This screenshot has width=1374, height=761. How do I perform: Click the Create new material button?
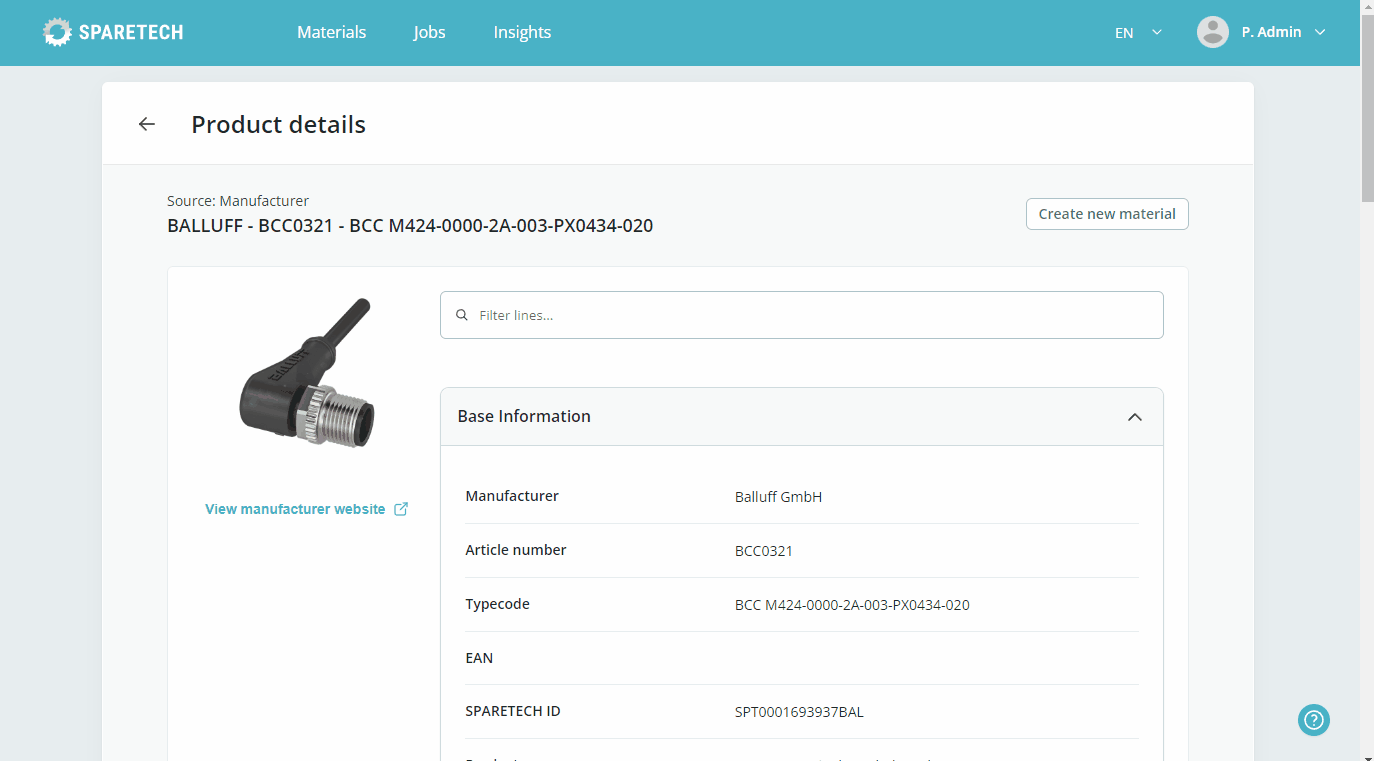point(1107,214)
